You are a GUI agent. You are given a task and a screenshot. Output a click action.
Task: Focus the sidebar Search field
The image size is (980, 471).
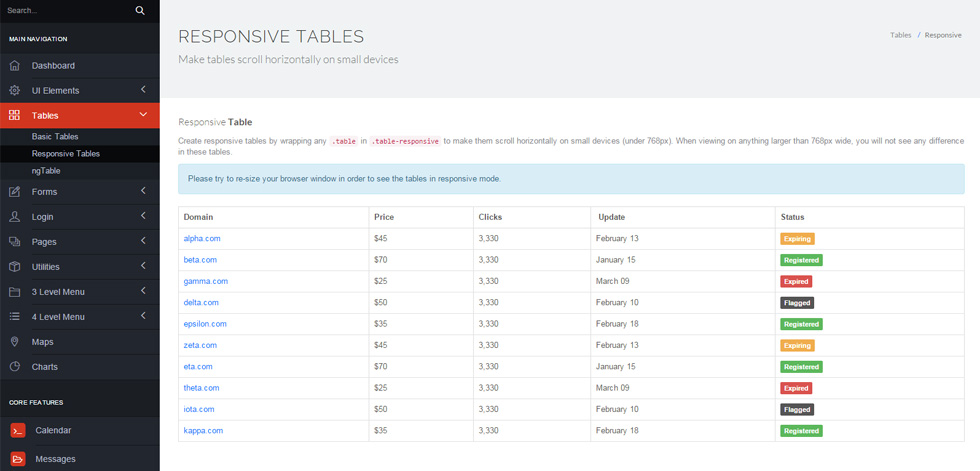[x=66, y=11]
